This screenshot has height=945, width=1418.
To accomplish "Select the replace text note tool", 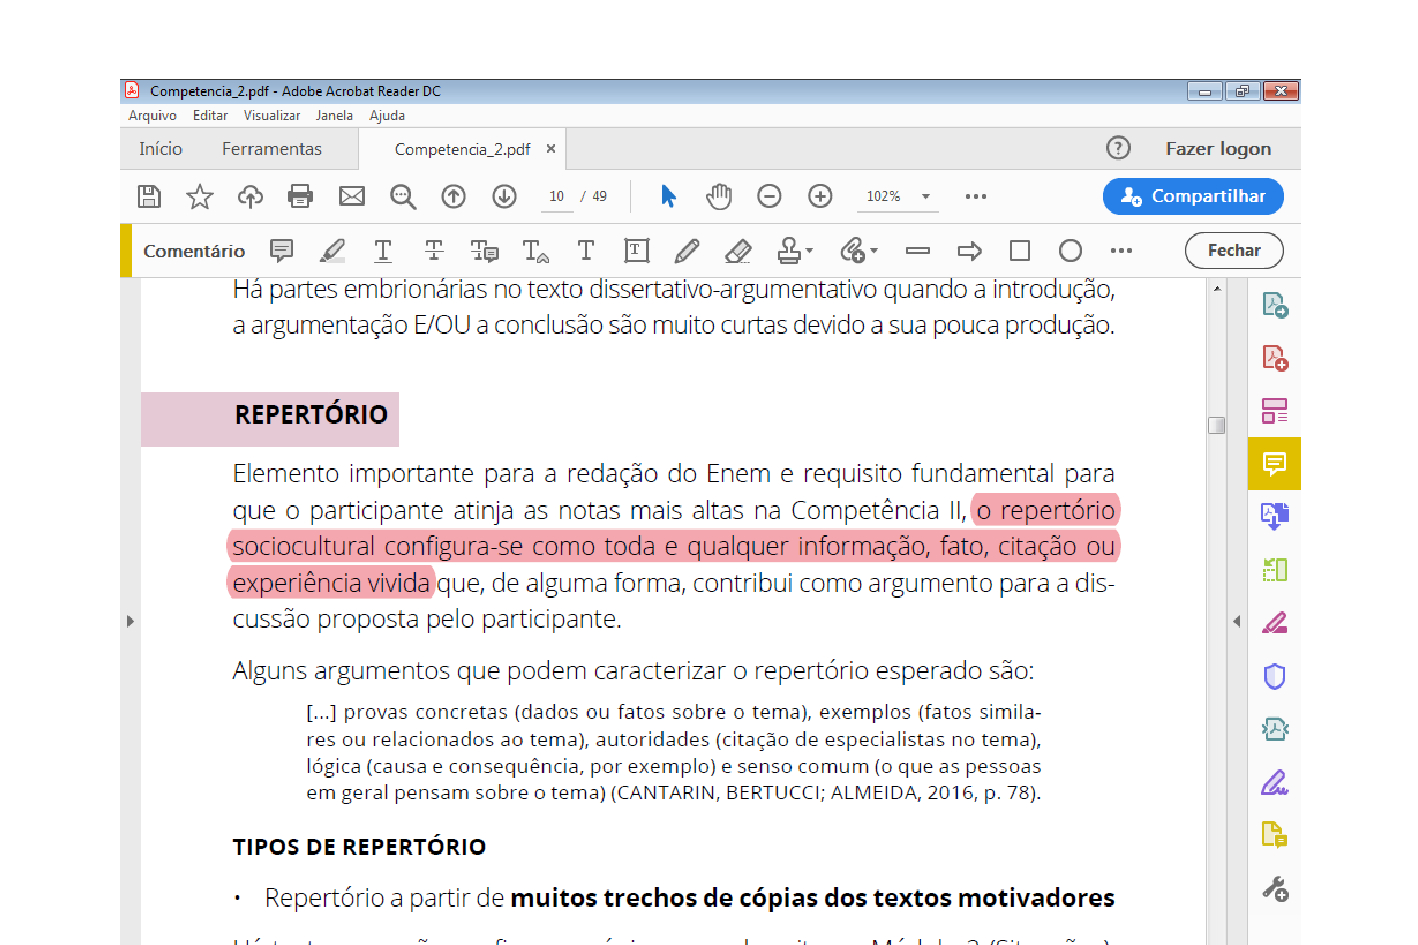I will (x=485, y=250).
